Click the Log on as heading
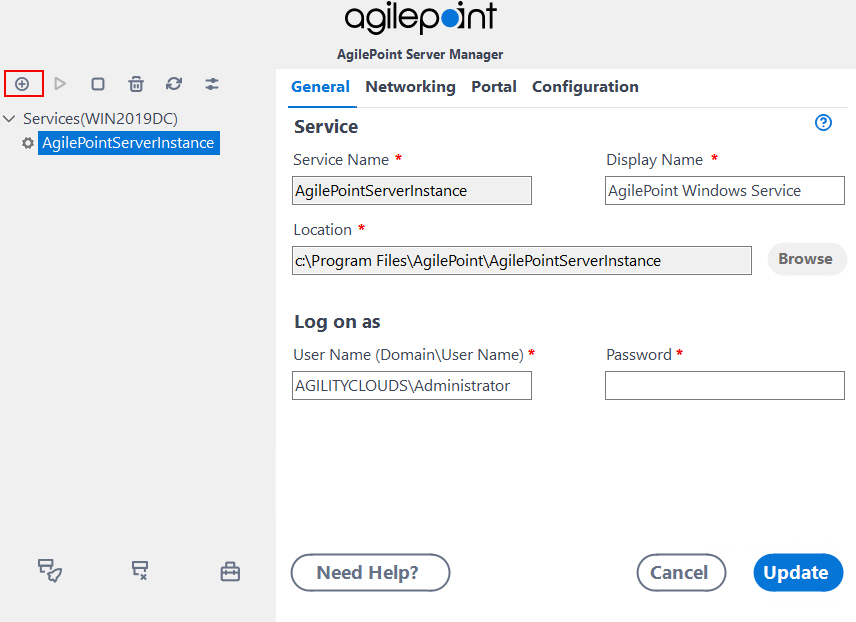 point(337,322)
